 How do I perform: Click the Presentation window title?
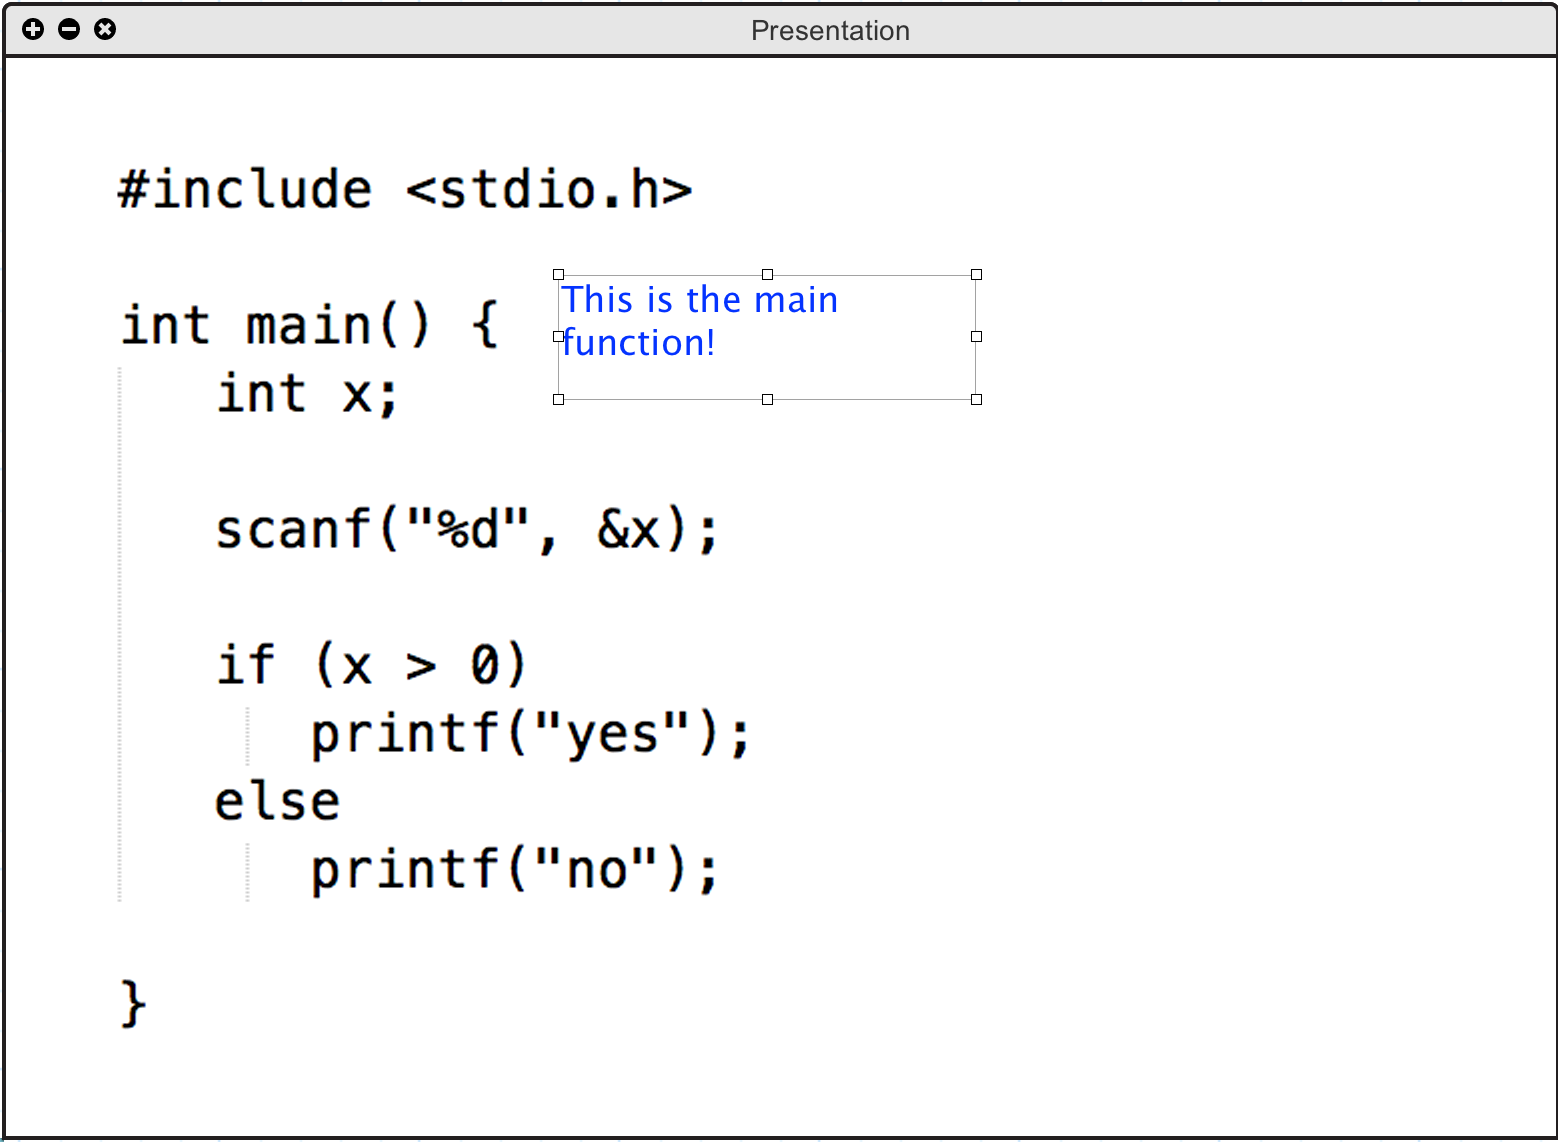click(830, 31)
